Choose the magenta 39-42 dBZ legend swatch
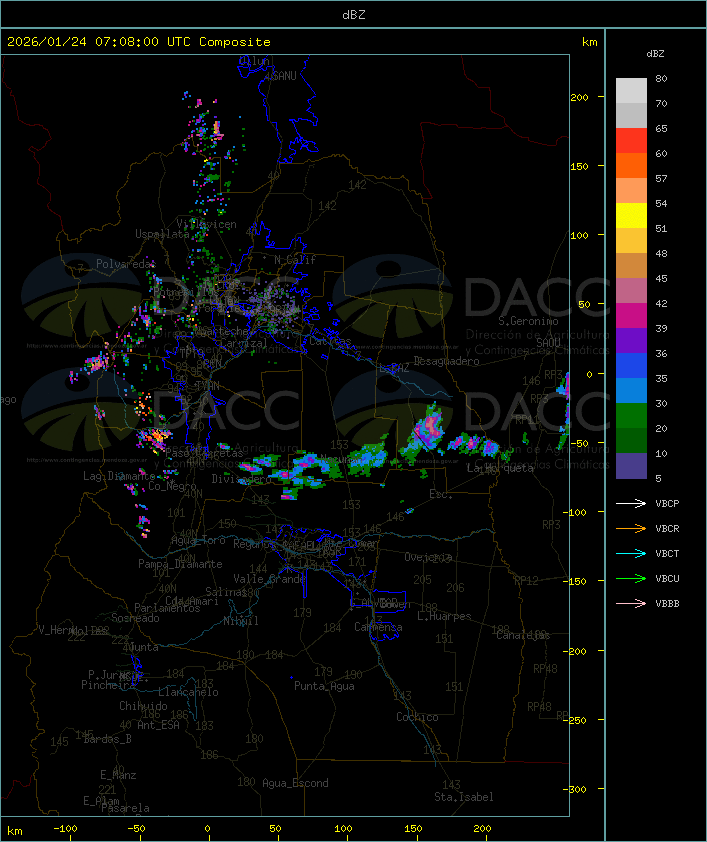This screenshot has width=707, height=842. click(x=631, y=316)
